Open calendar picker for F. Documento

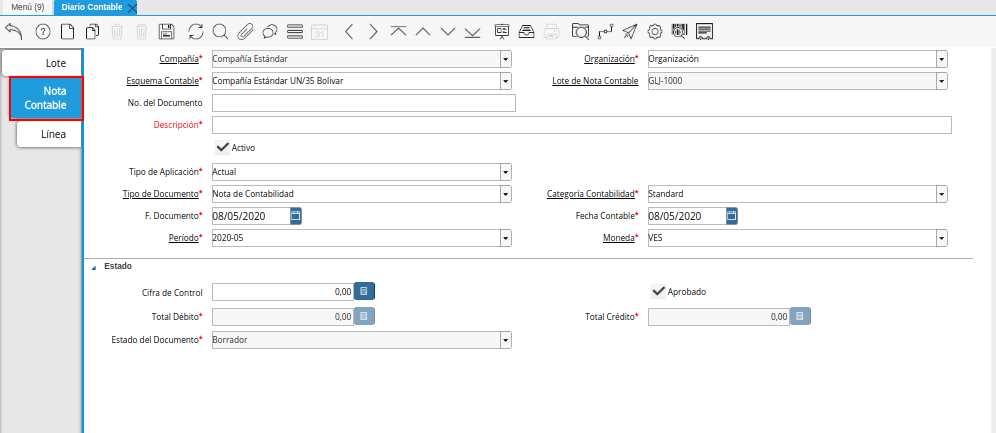pyautogui.click(x=296, y=216)
